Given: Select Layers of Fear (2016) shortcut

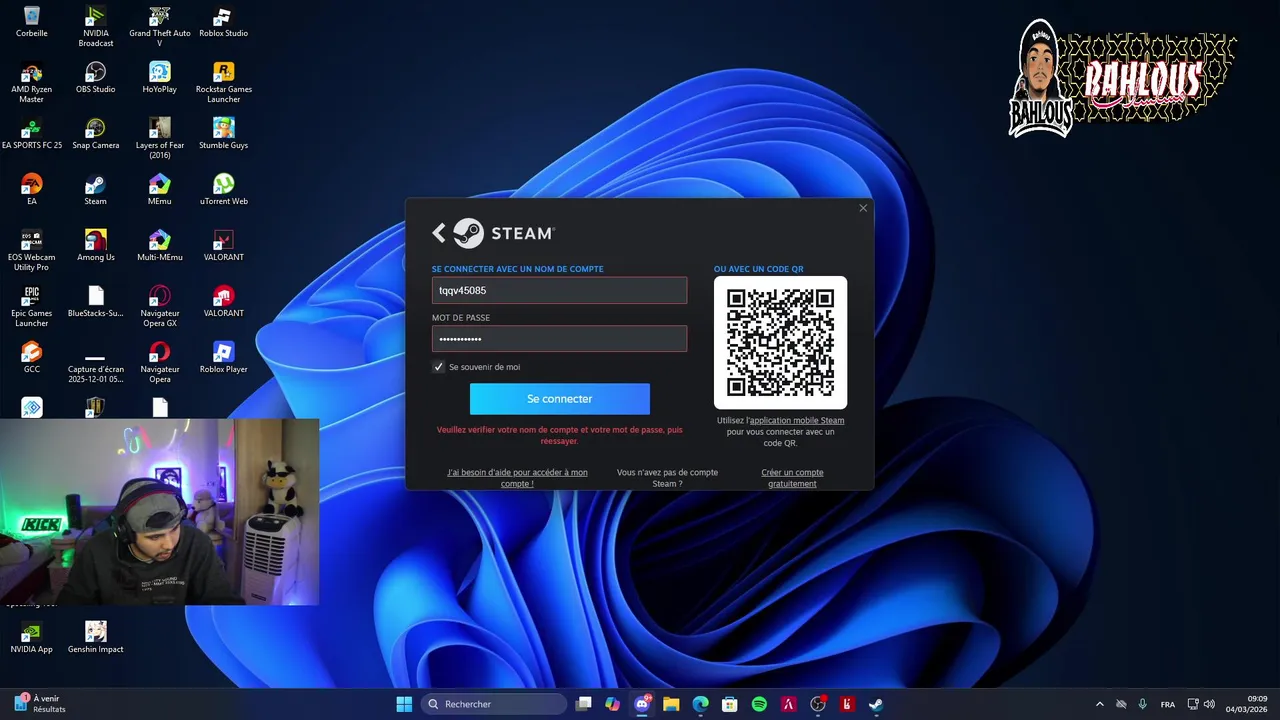Looking at the screenshot, I should [160, 139].
